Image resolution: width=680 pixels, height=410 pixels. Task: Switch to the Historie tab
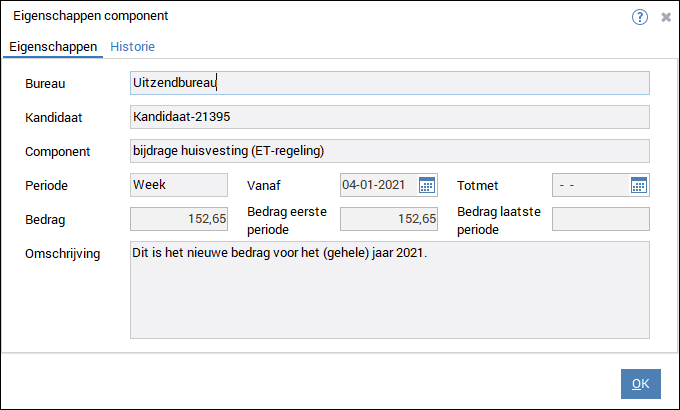click(132, 47)
